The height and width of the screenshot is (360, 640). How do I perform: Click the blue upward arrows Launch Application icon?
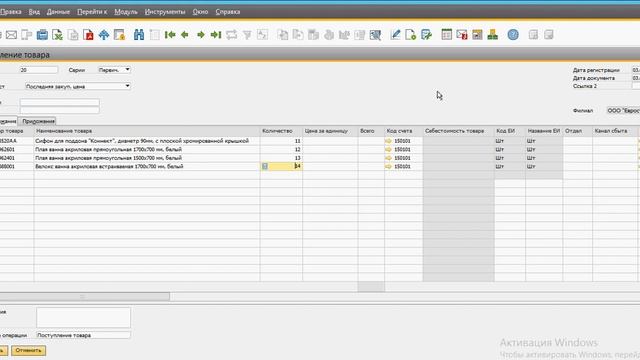[x=104, y=35]
